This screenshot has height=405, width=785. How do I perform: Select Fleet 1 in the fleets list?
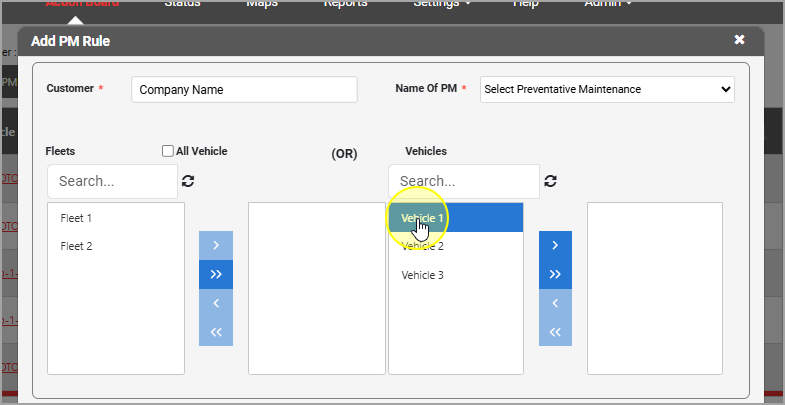pyautogui.click(x=76, y=218)
